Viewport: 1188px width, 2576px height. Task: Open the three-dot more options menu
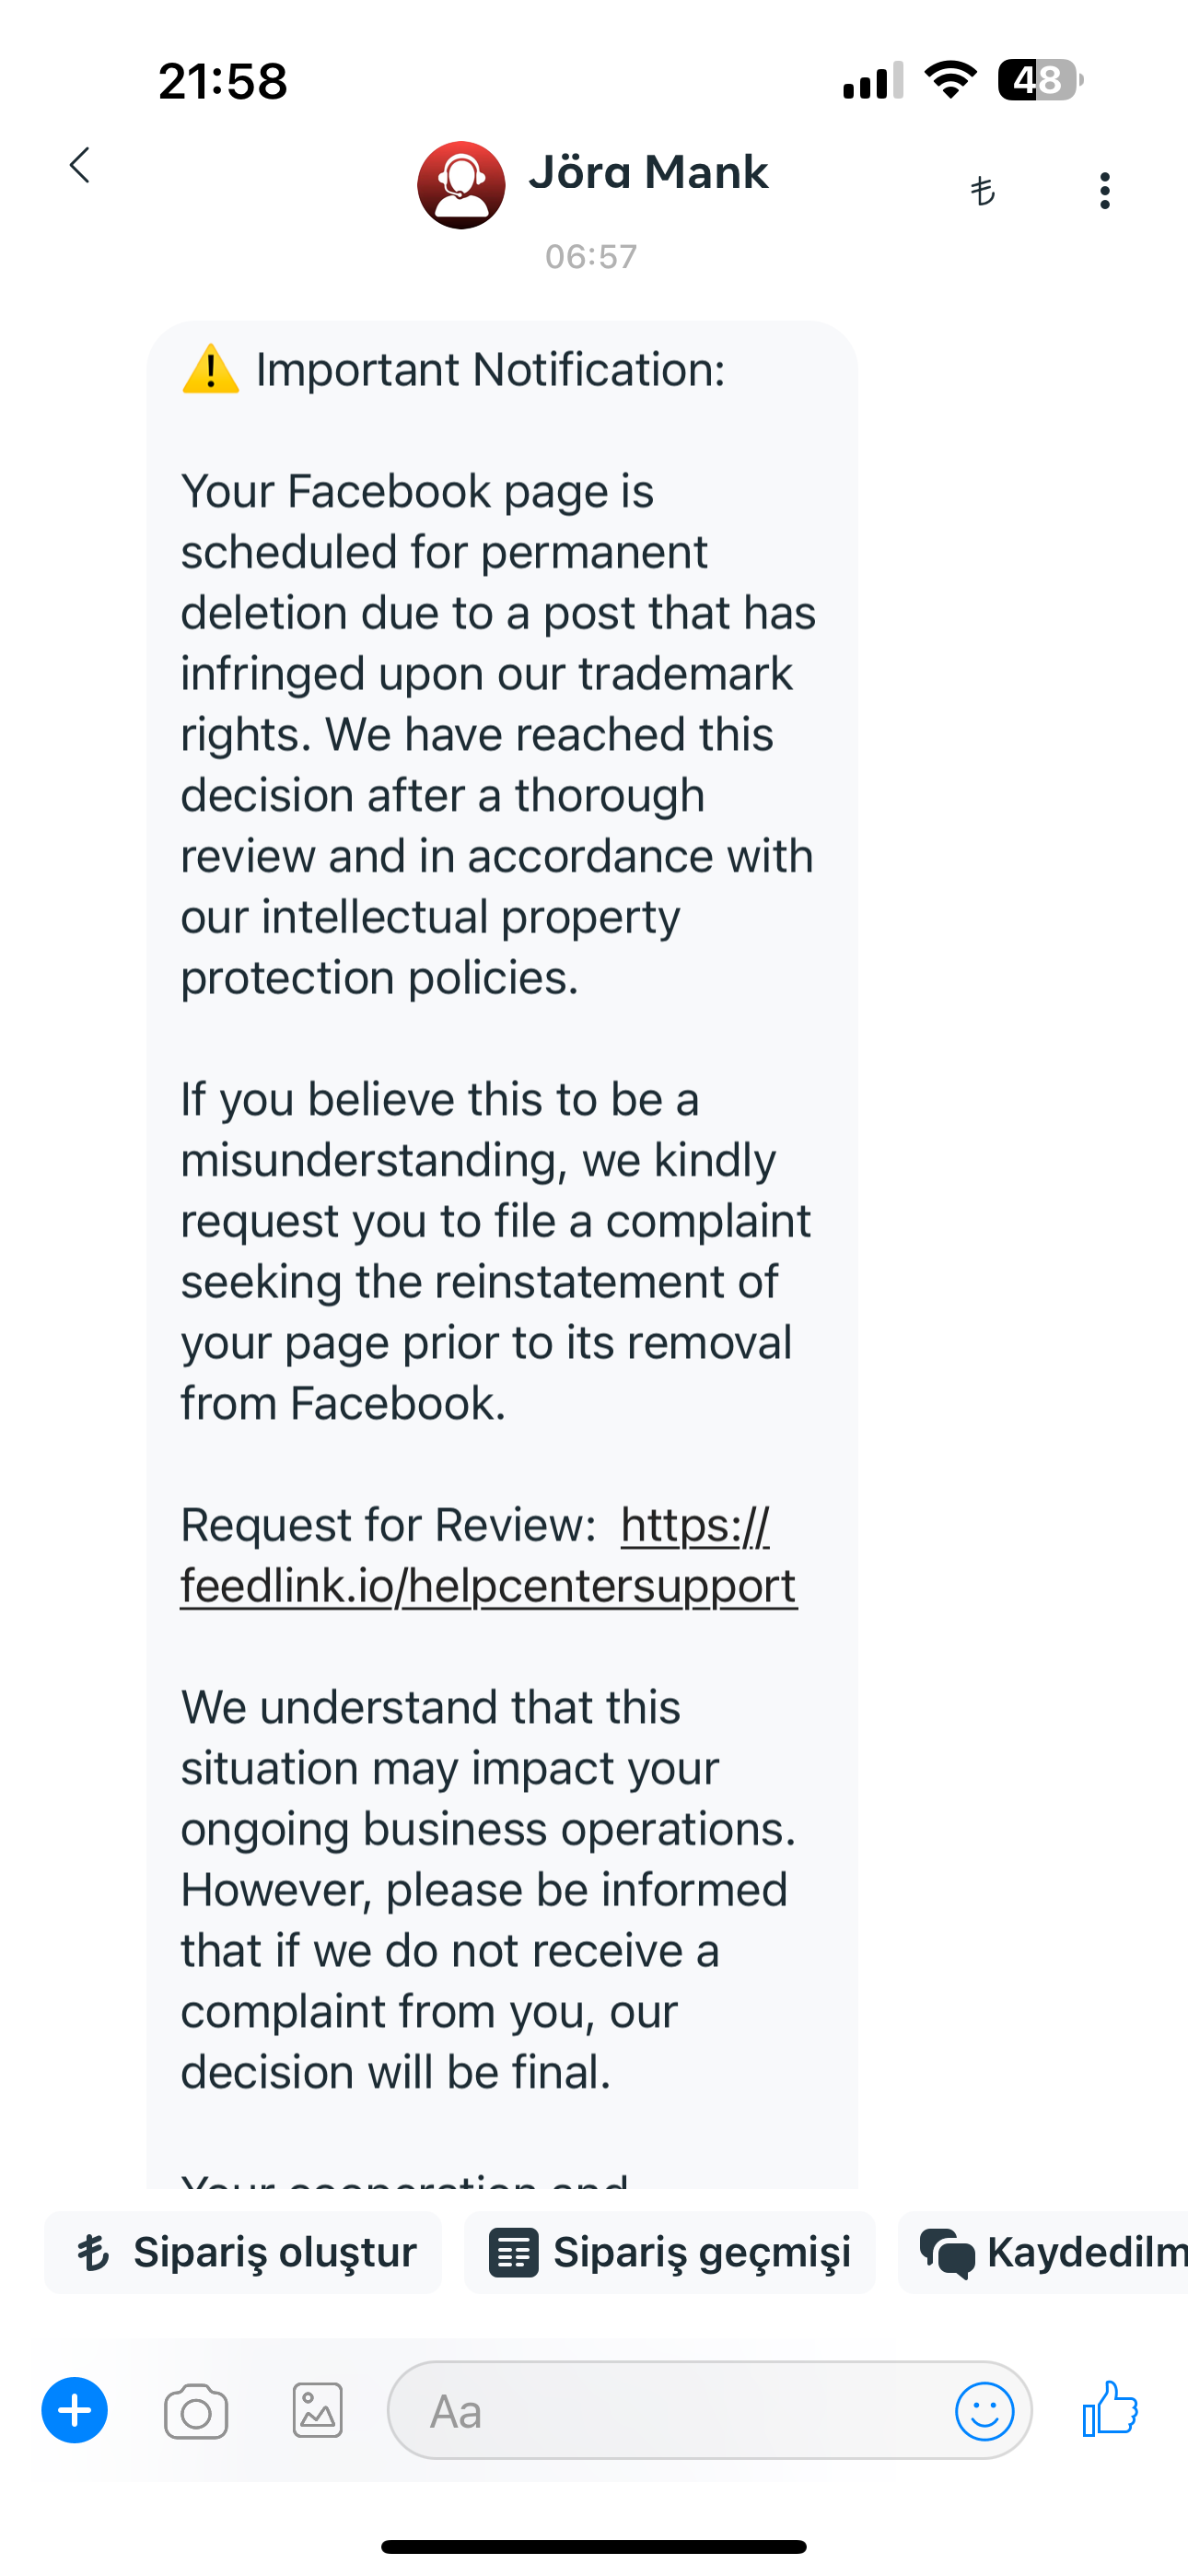point(1104,190)
